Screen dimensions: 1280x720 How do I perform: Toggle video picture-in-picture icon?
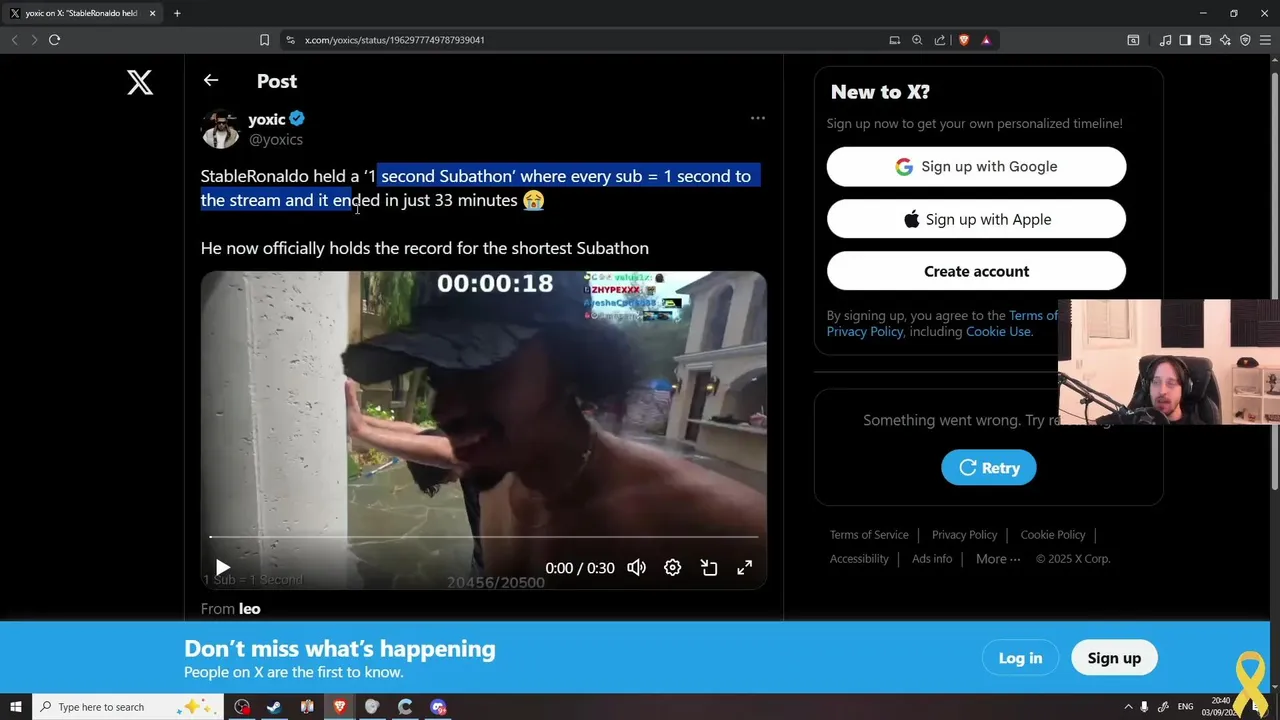[709, 568]
